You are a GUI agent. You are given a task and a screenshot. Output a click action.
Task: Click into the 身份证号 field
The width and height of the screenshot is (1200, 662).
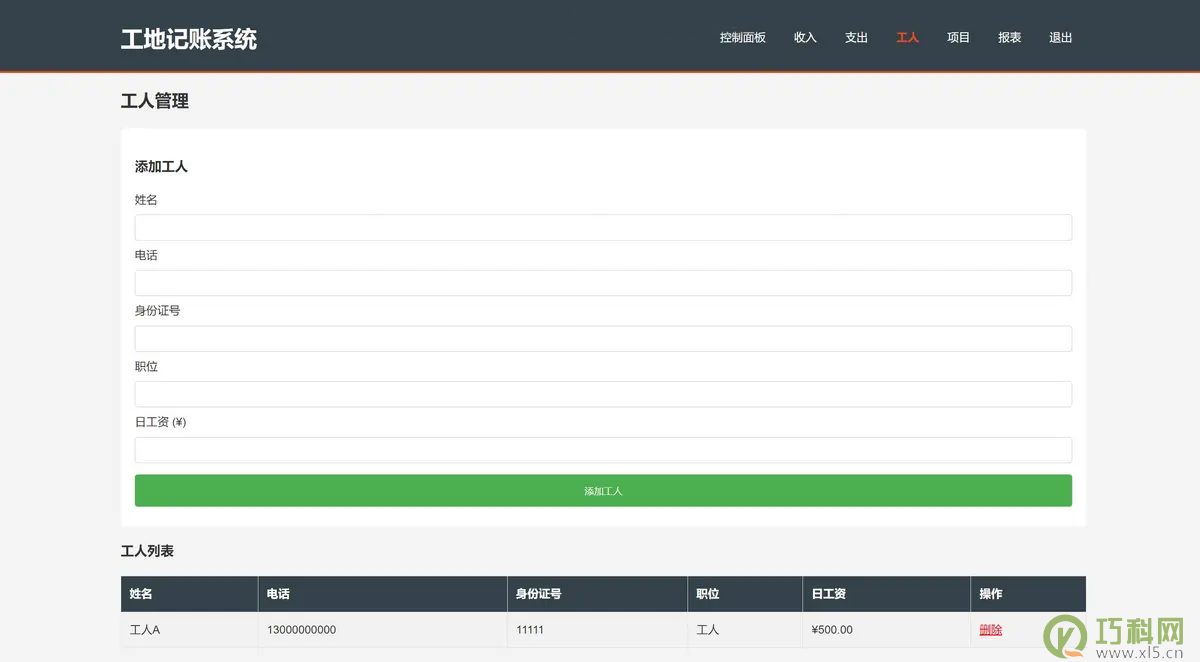pyautogui.click(x=603, y=338)
